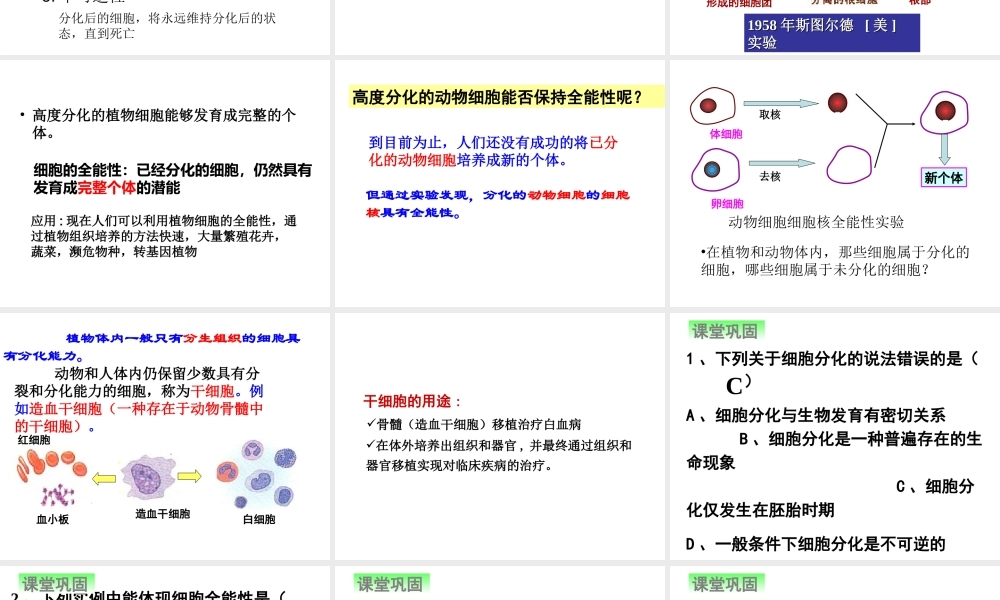Click the 卵细胞 cell diagram
This screenshot has height=600, width=1000.
coord(715,170)
